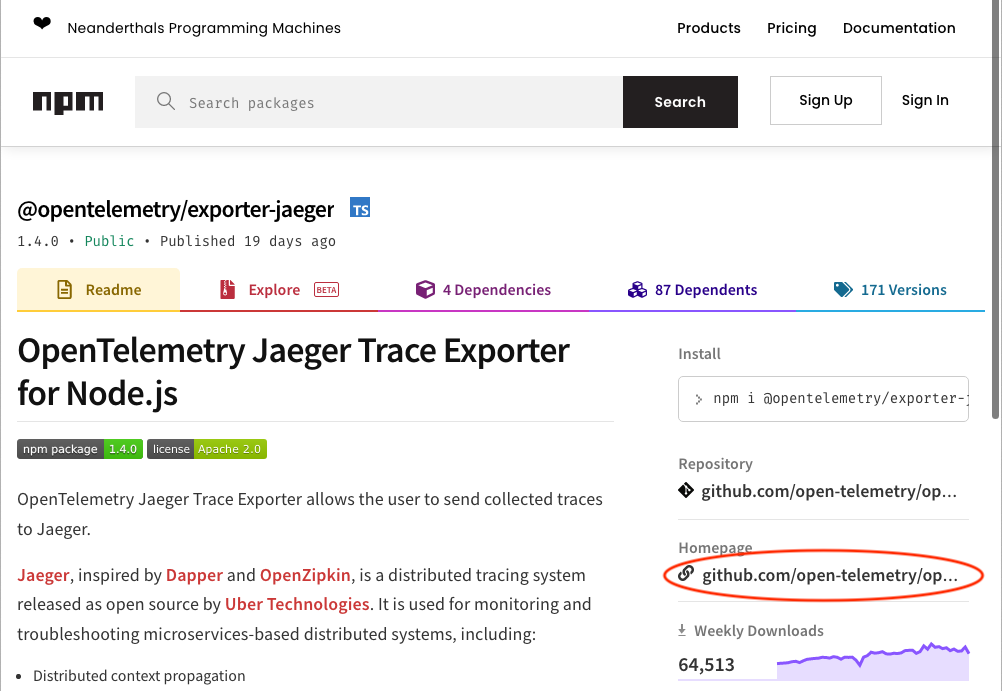Select the magnifying glass search icon
The width and height of the screenshot is (1002, 691).
coord(165,101)
